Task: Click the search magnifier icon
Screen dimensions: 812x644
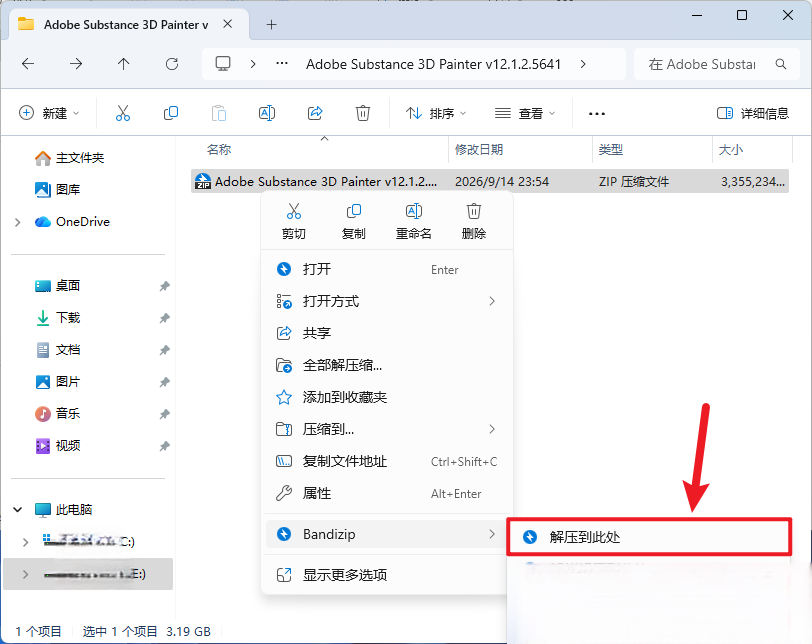Action: [x=781, y=64]
